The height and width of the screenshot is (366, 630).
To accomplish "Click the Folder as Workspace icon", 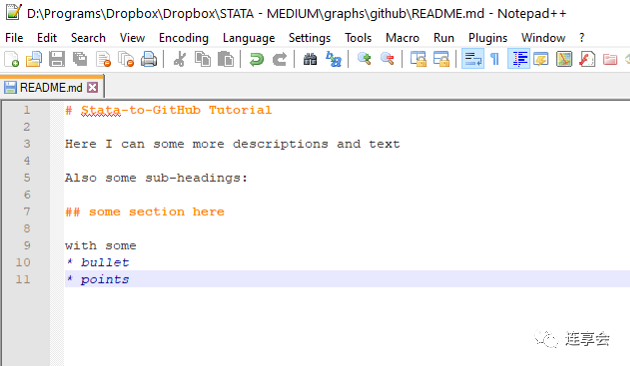I will 610,59.
